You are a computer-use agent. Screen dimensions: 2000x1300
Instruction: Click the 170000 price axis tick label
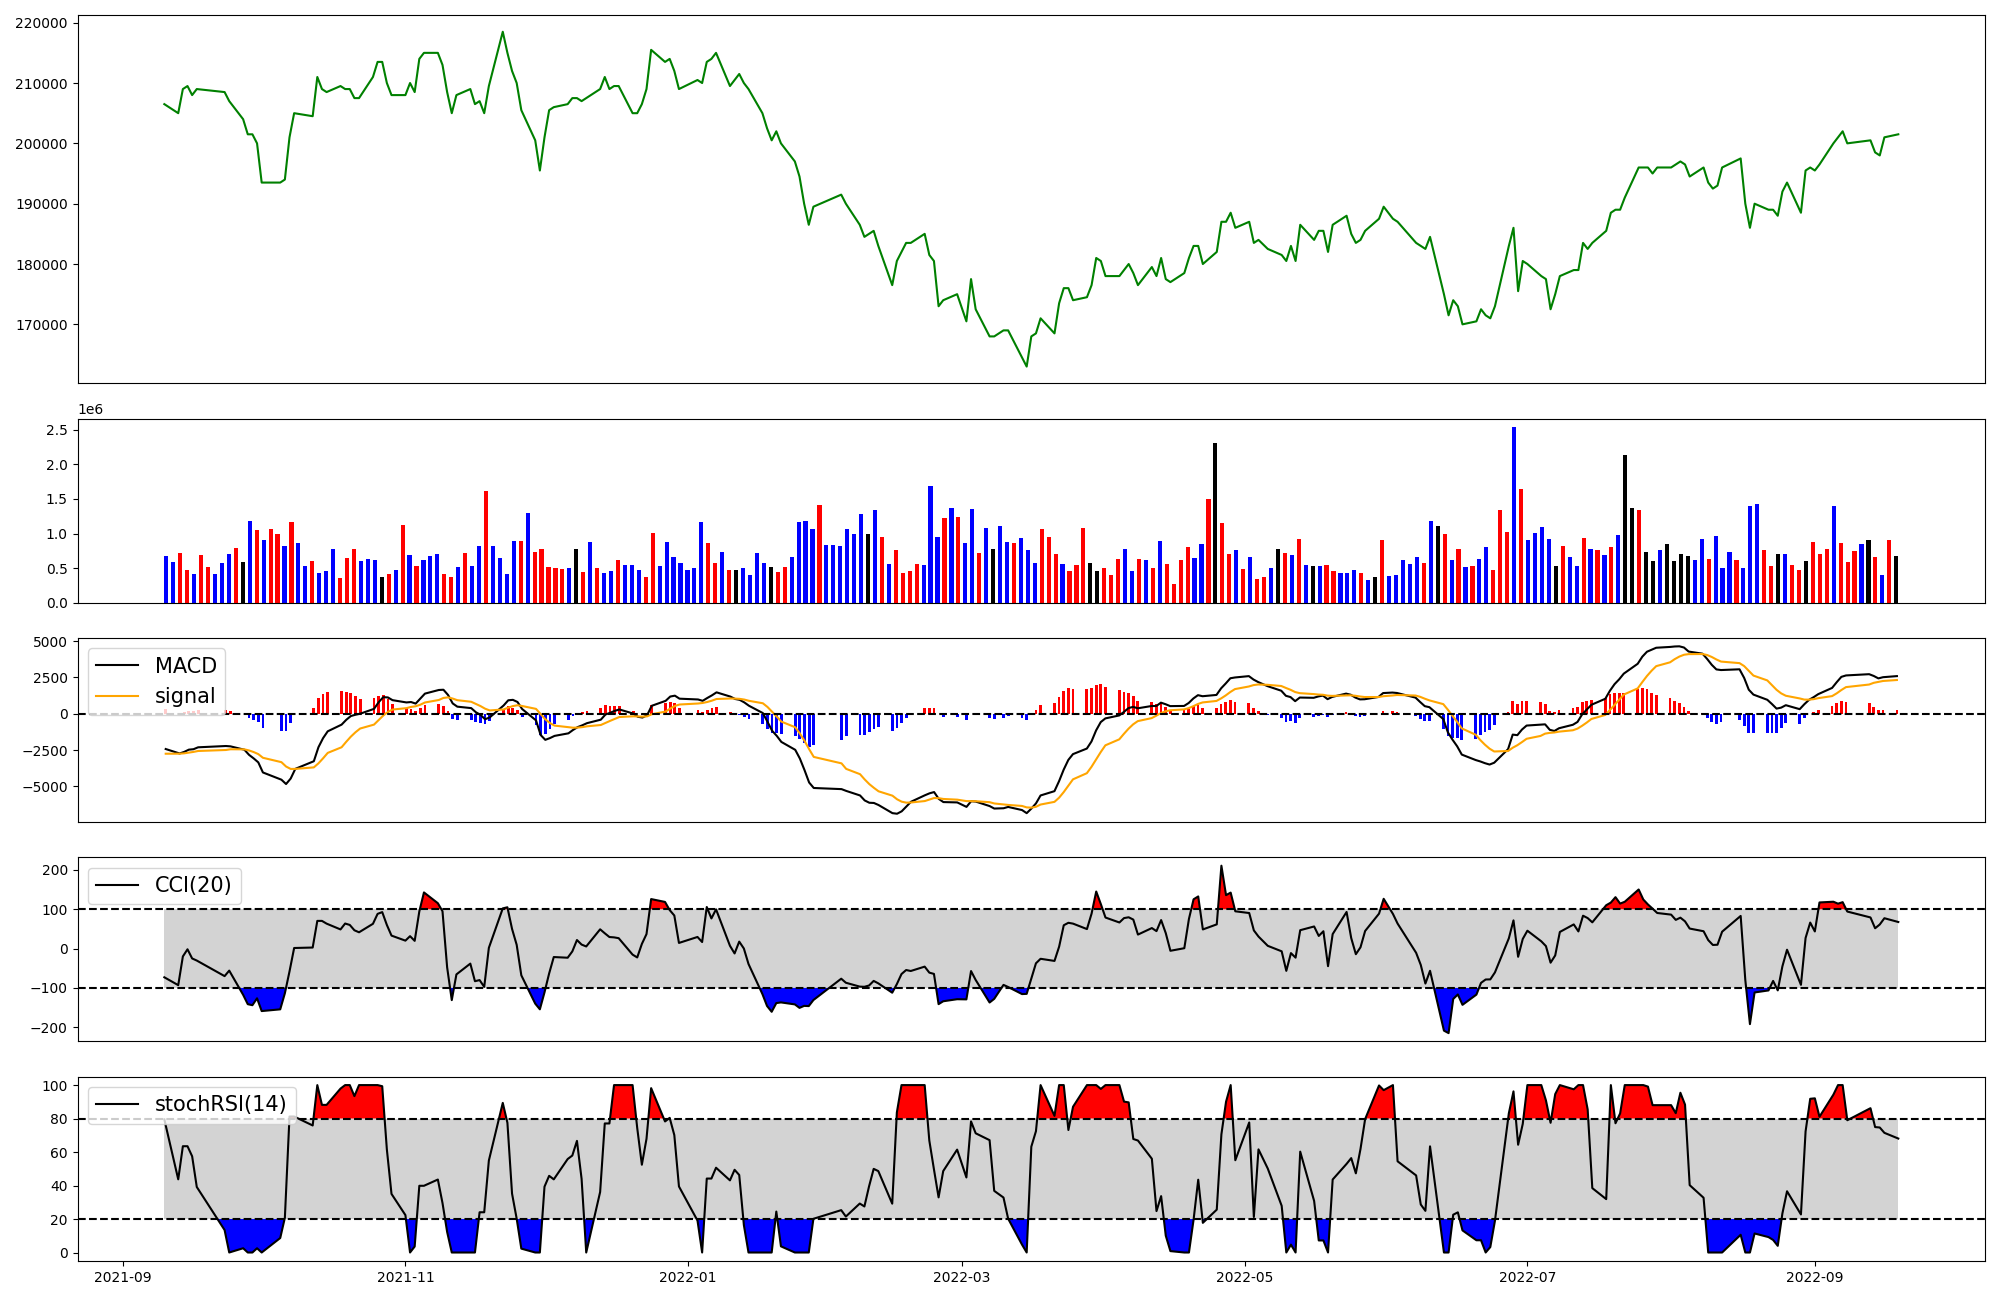click(41, 325)
